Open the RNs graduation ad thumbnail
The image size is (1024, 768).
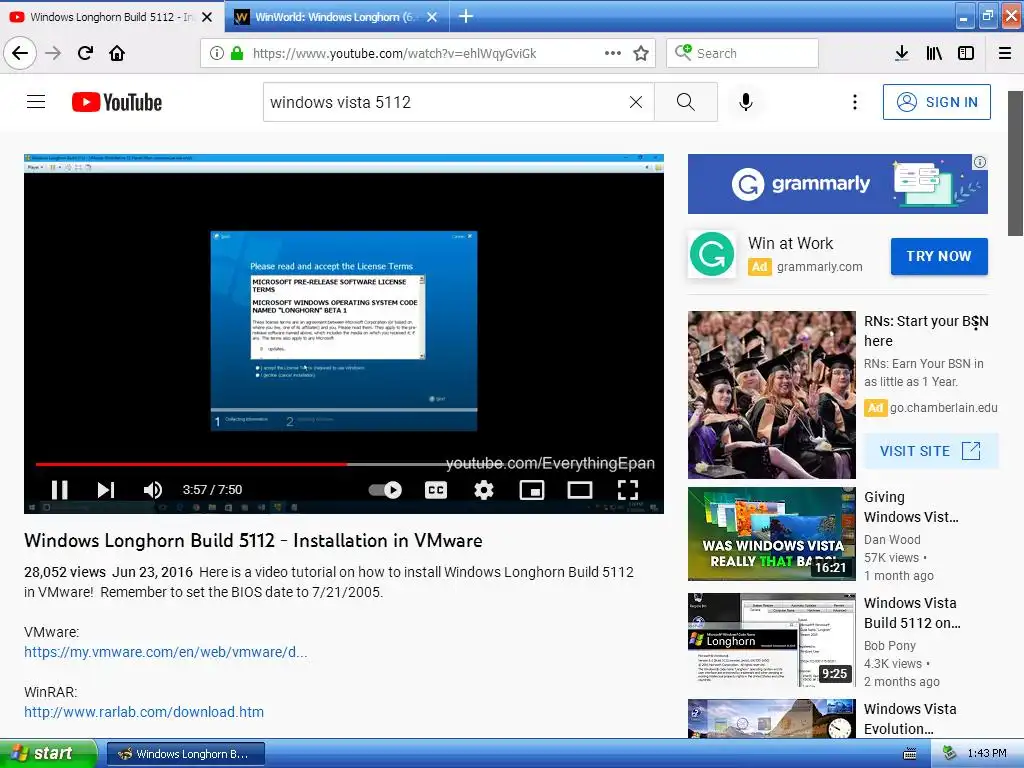tap(771, 394)
